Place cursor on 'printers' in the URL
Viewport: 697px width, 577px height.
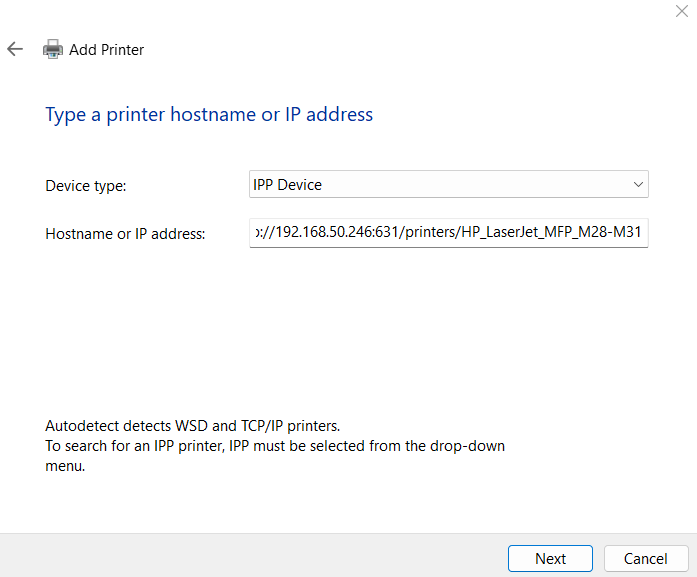427,233
